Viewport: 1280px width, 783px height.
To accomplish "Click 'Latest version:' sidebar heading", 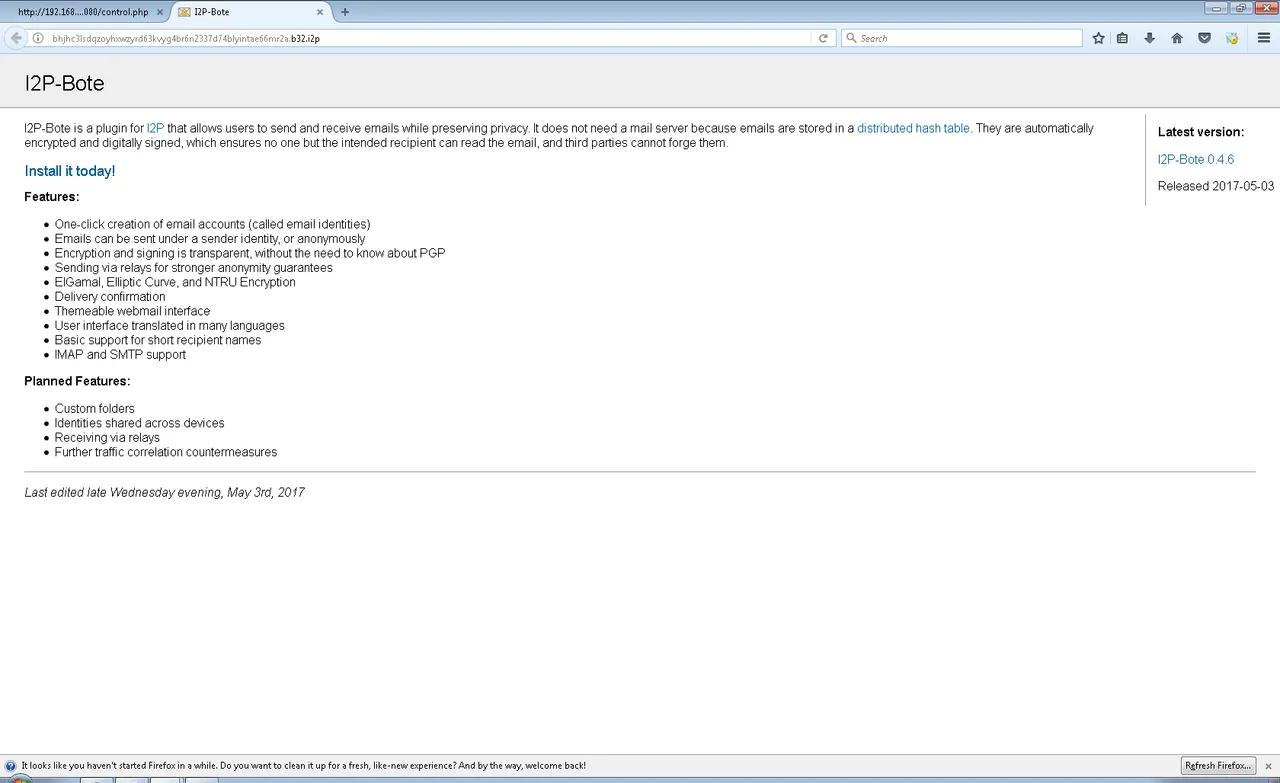I will 1201,132.
